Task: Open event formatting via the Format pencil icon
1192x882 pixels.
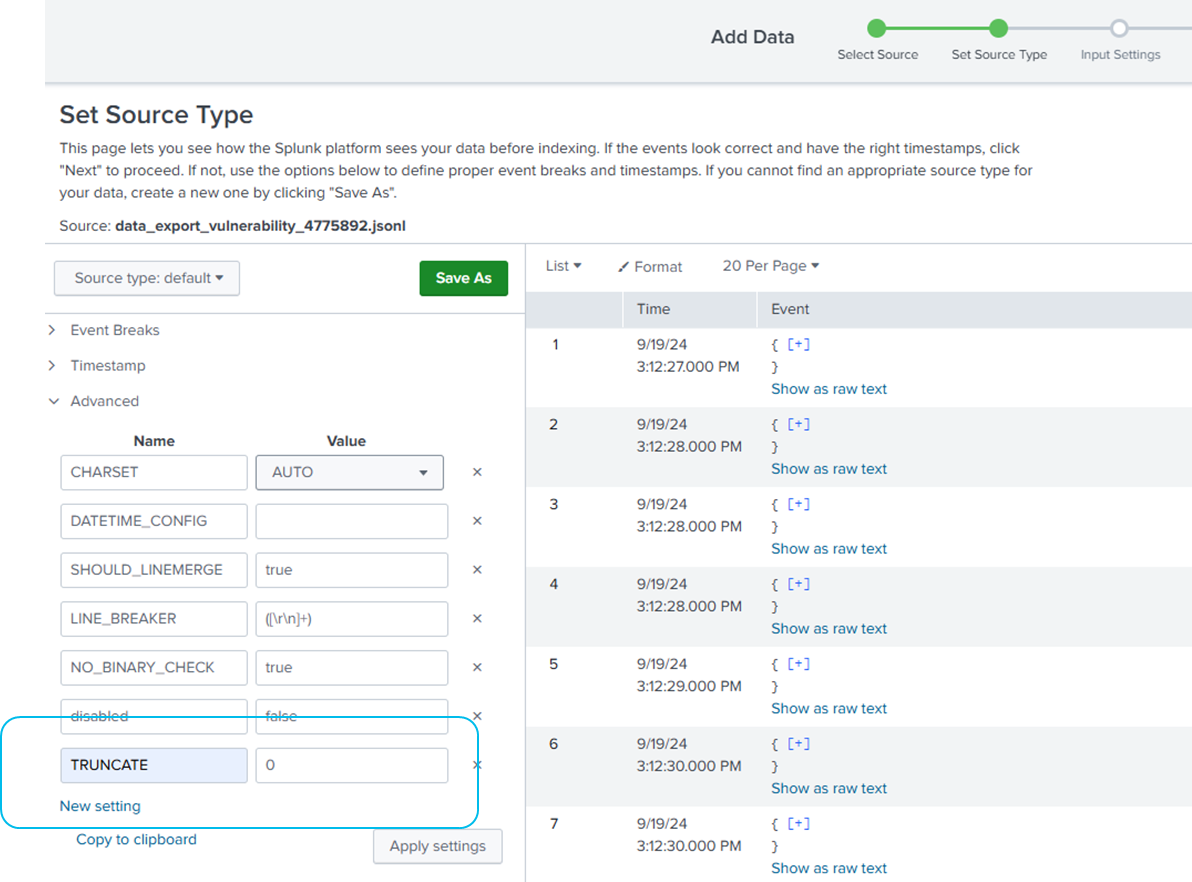Action: (x=650, y=266)
